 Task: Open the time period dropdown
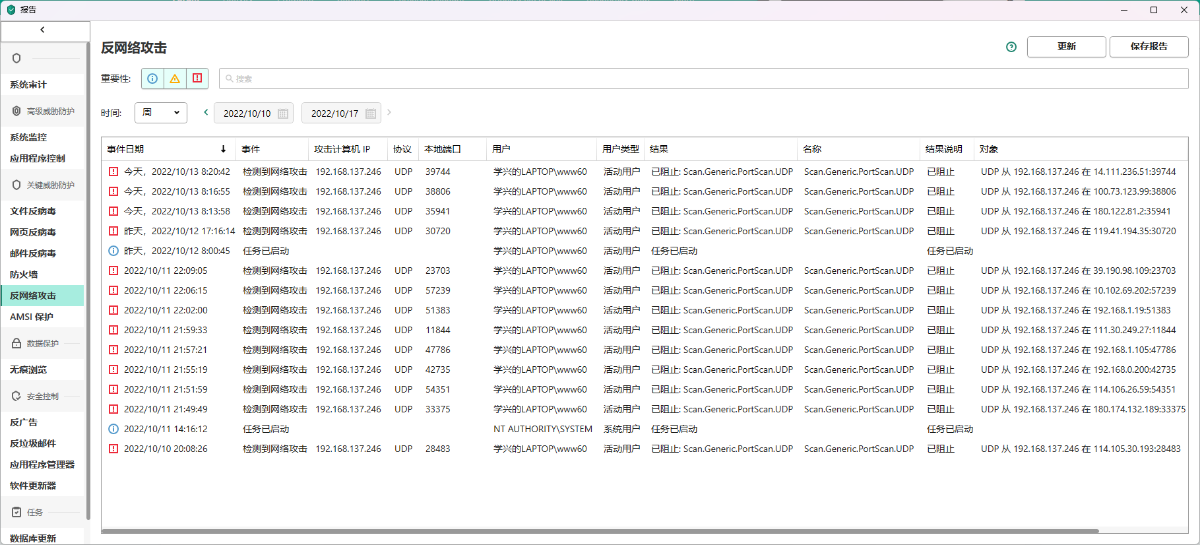160,113
